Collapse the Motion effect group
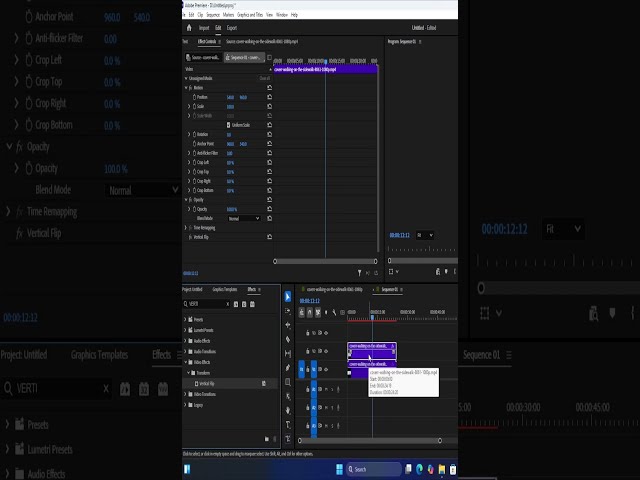640x480 pixels. coord(186,88)
